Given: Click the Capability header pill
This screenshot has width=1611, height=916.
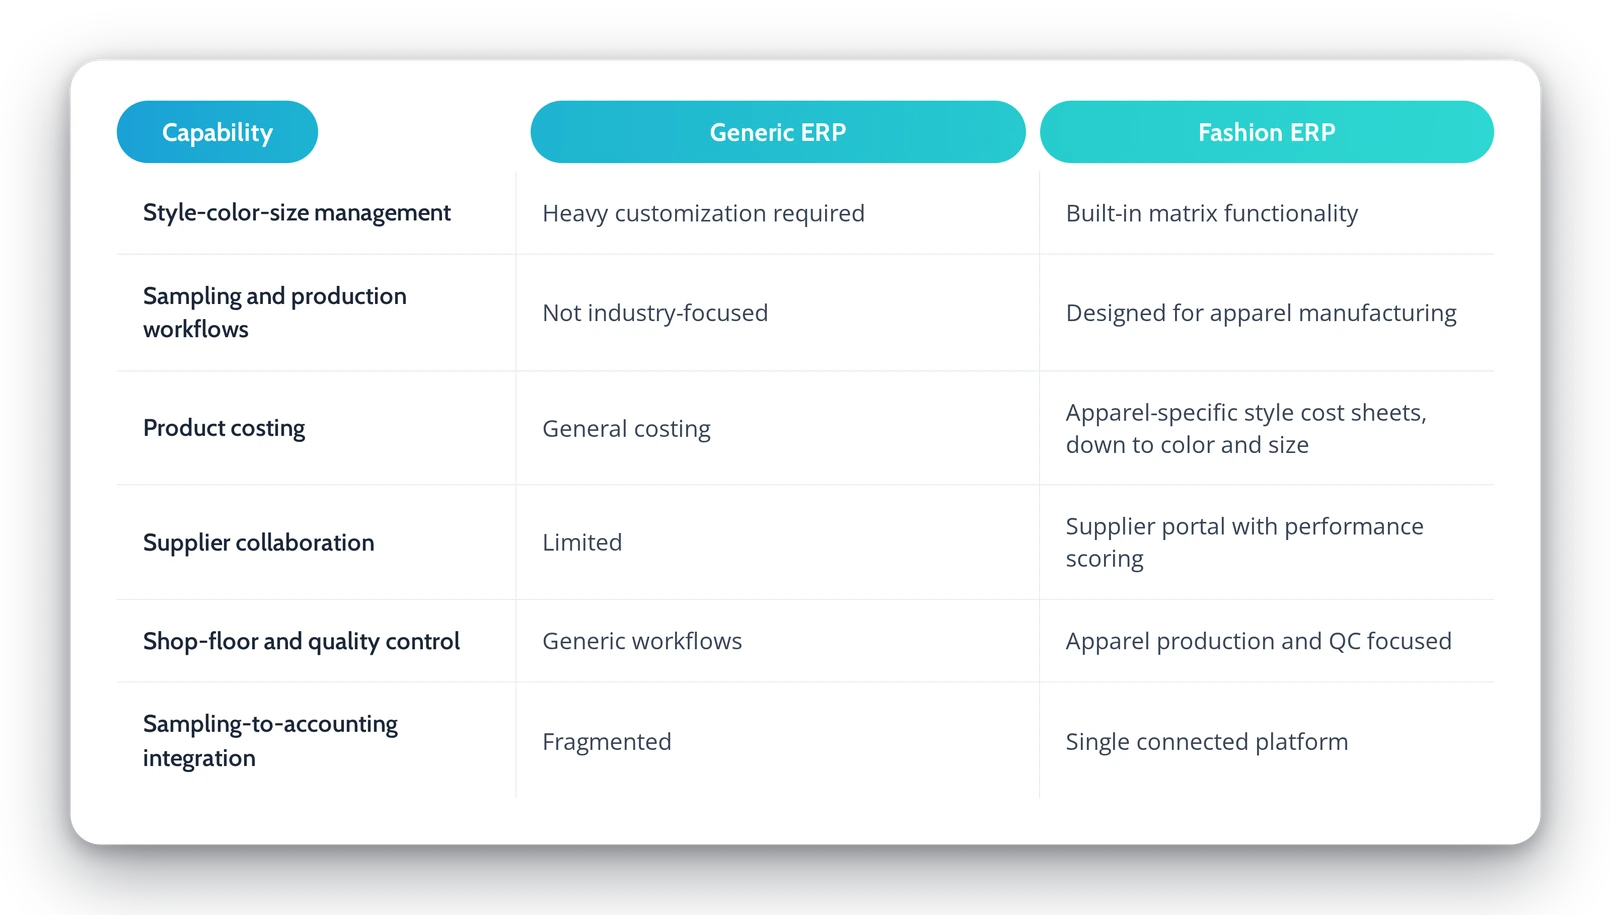Looking at the screenshot, I should pos(217,132).
